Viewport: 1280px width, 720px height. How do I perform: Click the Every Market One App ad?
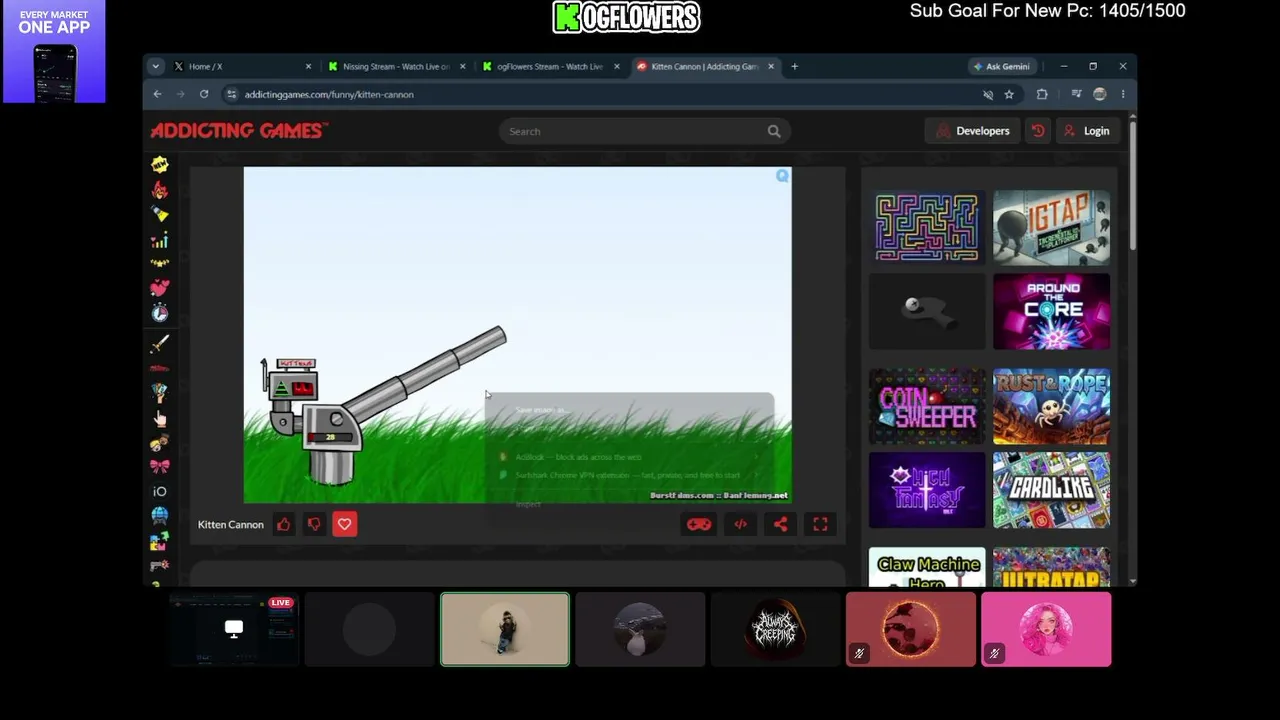point(54,52)
